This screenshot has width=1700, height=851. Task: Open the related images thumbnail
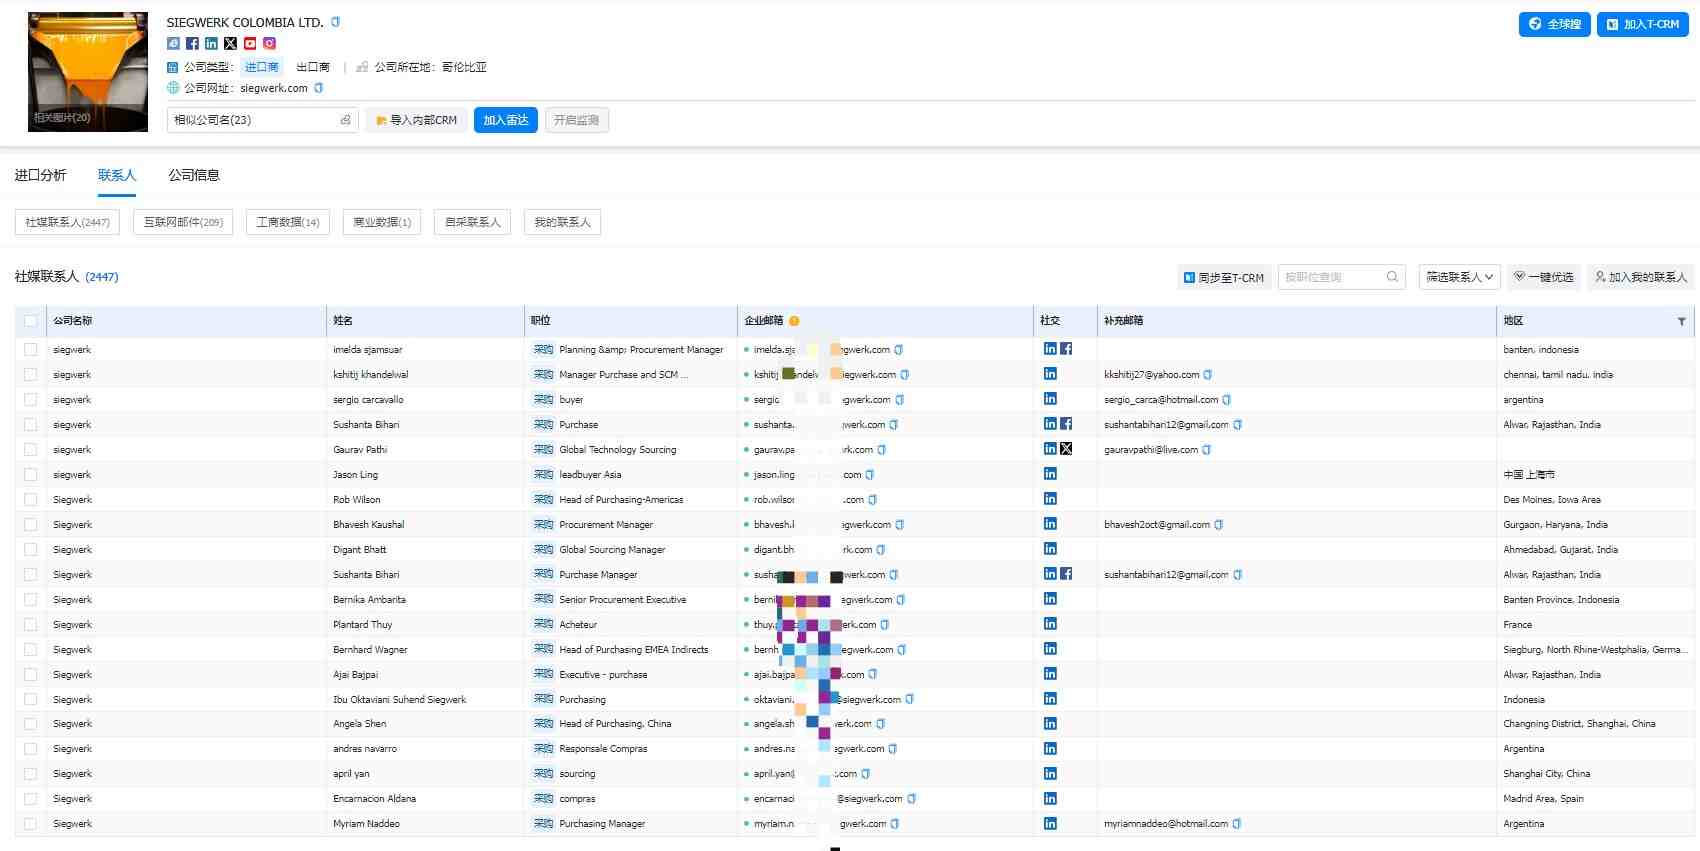(88, 72)
